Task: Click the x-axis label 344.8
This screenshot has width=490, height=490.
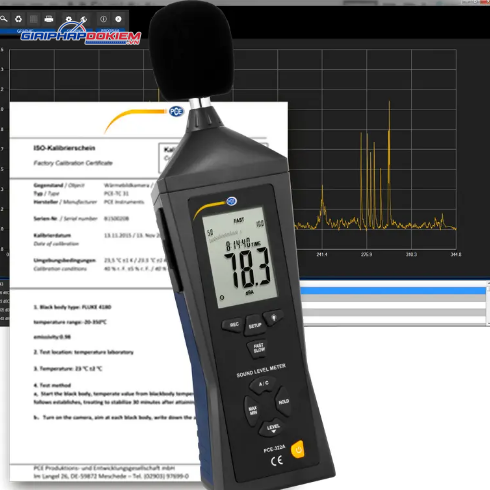Action: click(456, 254)
